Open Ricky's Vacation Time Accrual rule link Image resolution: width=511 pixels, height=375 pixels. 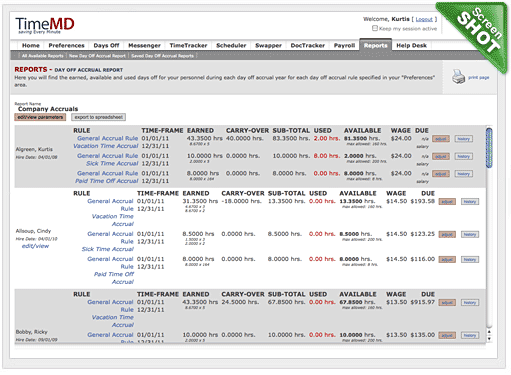coord(113,321)
